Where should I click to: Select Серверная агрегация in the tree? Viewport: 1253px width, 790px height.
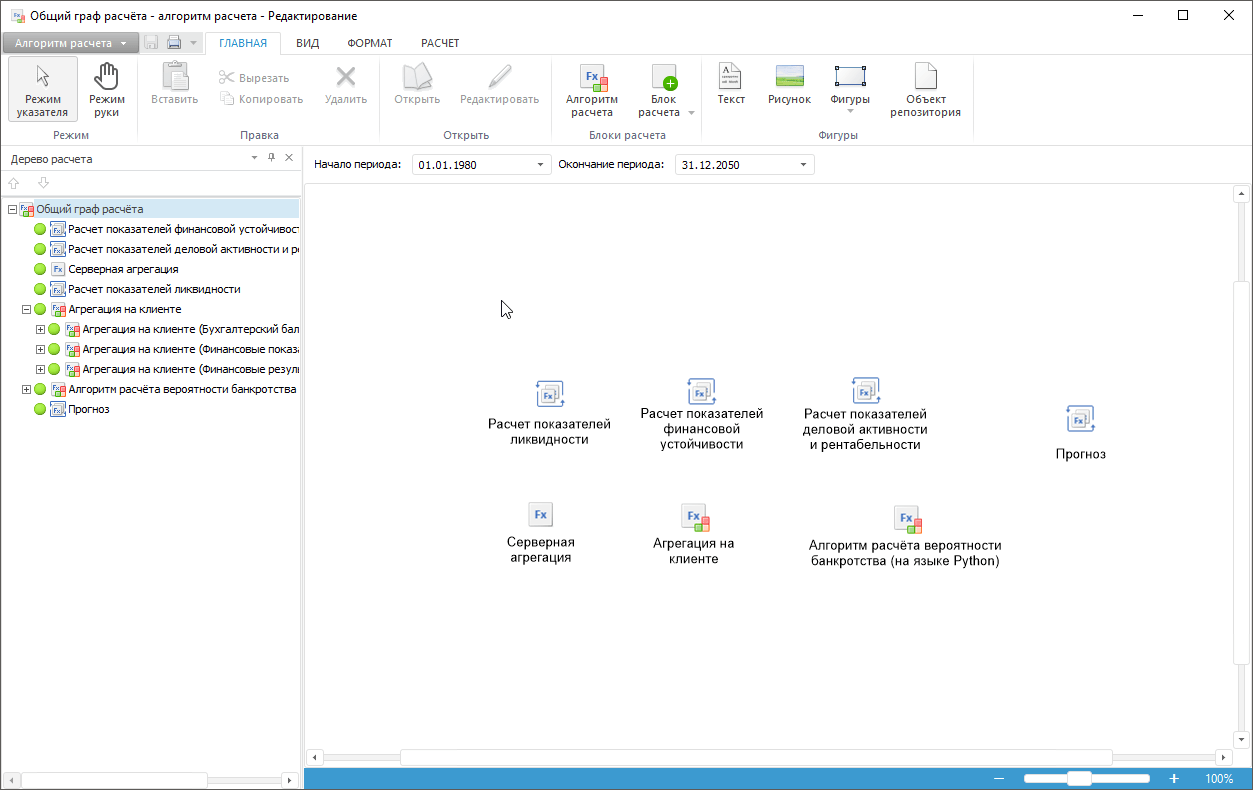124,269
